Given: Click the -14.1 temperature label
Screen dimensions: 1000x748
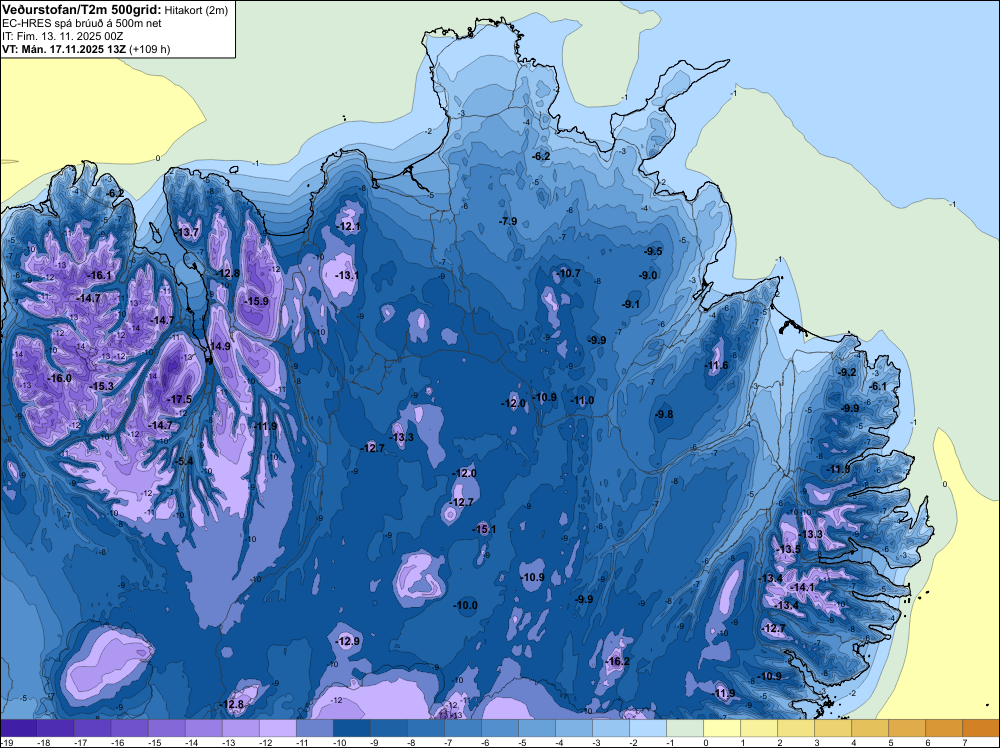Looking at the screenshot, I should tap(802, 587).
